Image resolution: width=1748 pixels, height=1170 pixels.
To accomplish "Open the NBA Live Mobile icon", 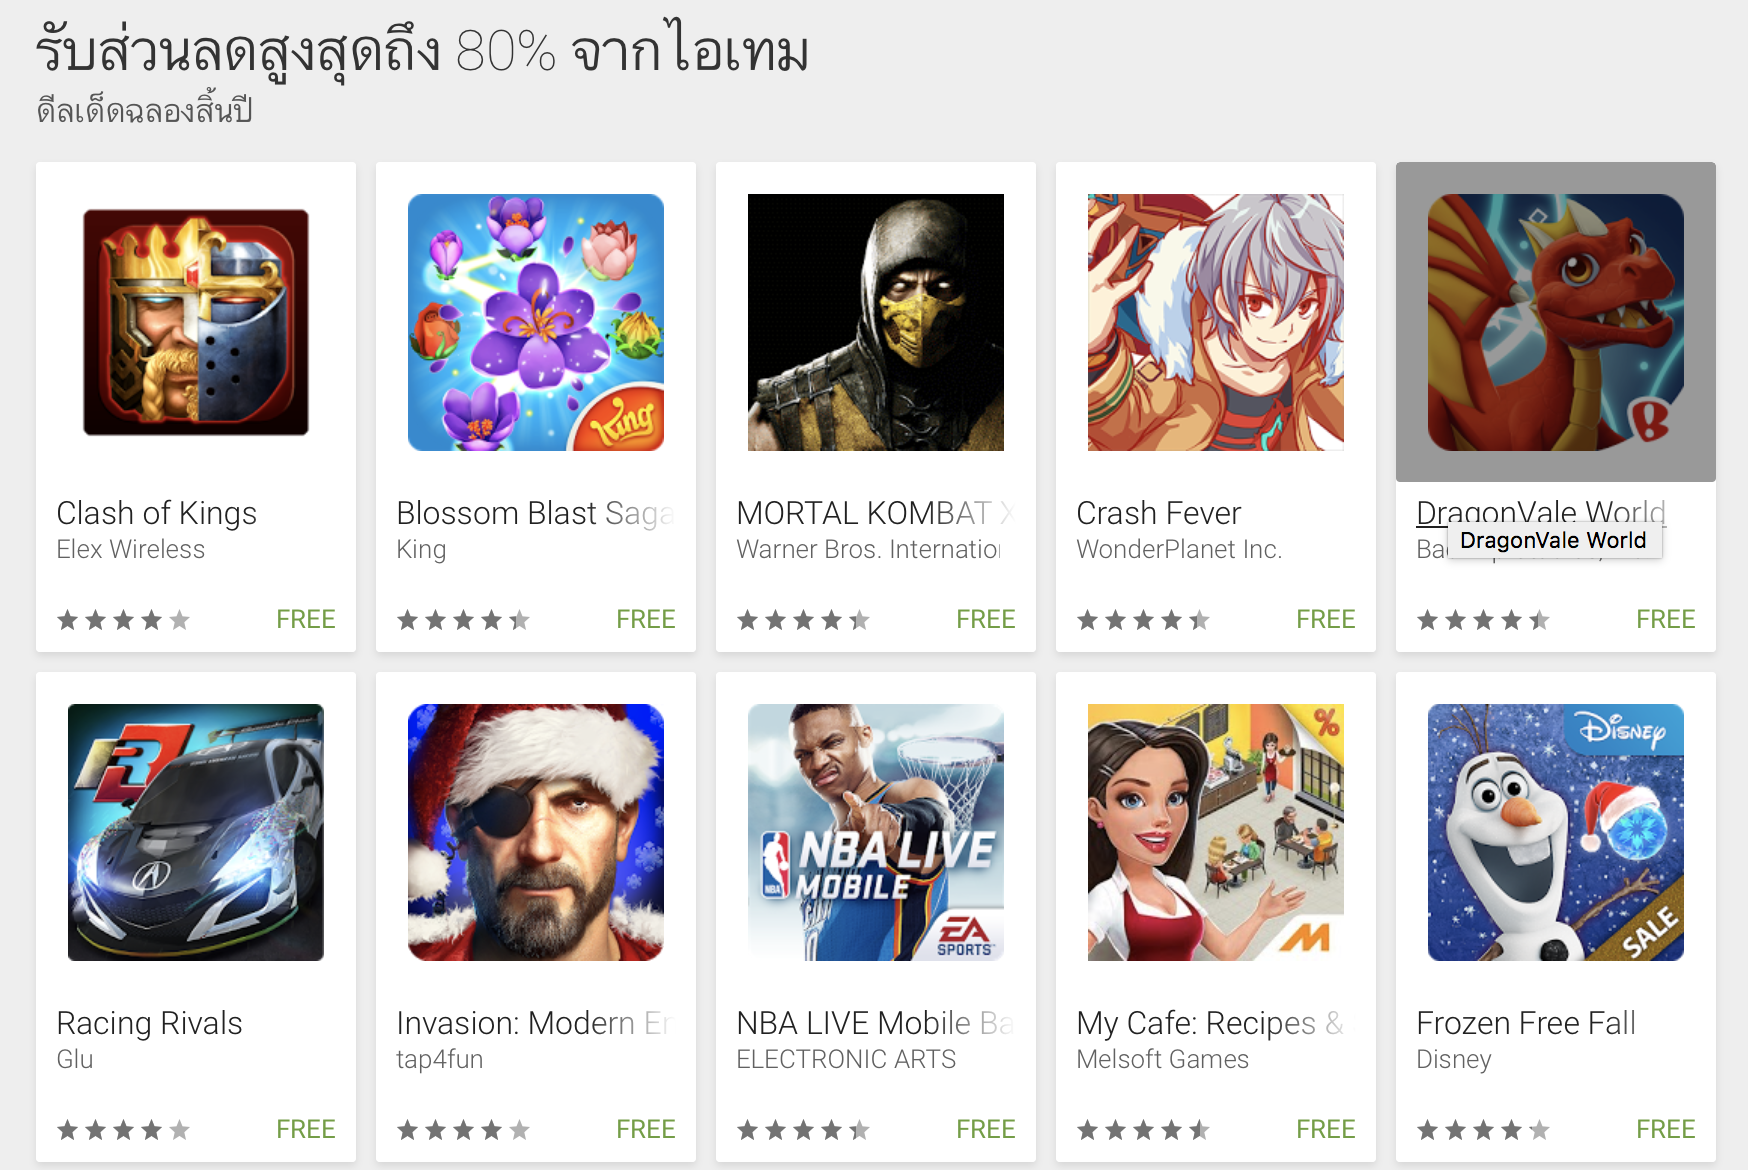I will pos(876,832).
